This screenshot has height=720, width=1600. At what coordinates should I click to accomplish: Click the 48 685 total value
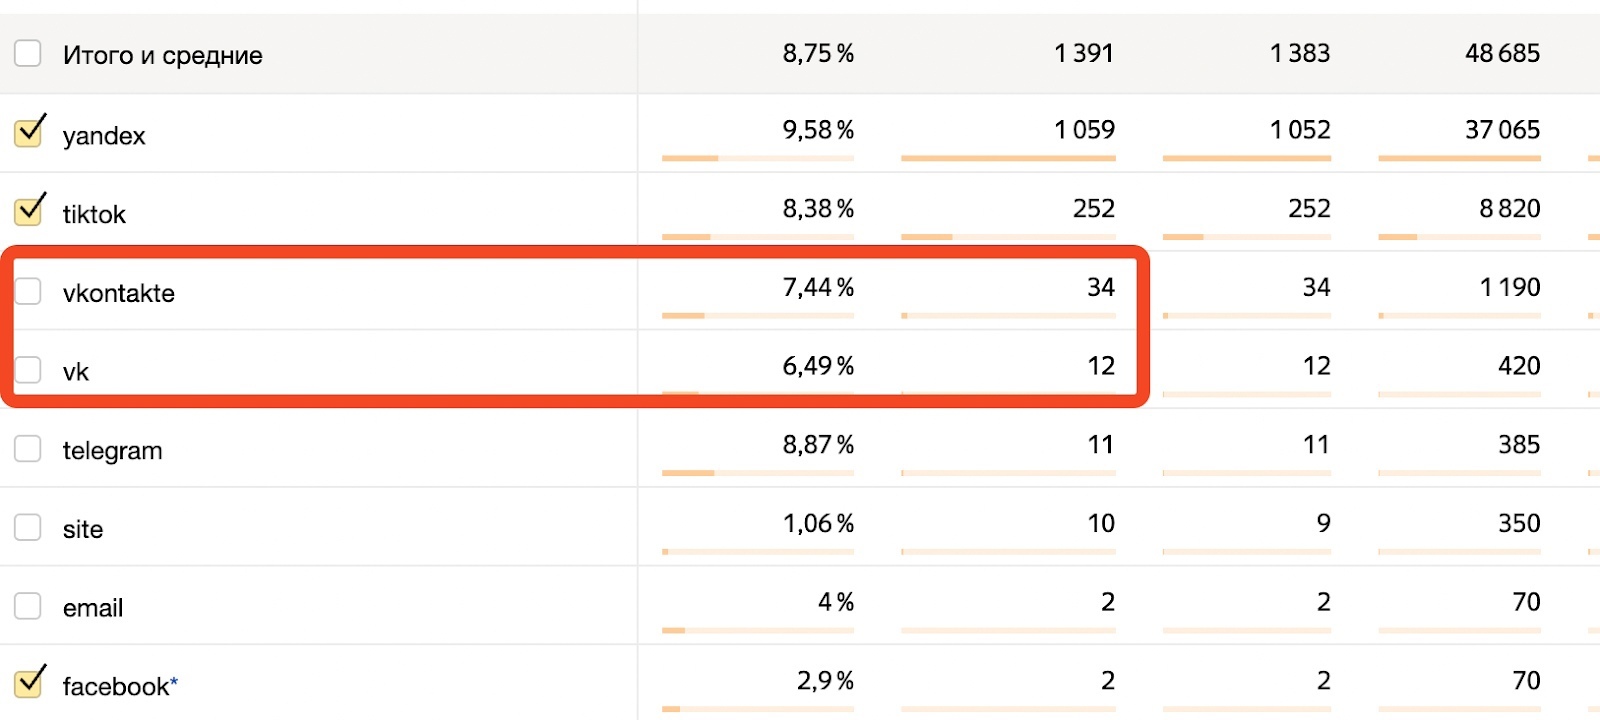point(1502,53)
